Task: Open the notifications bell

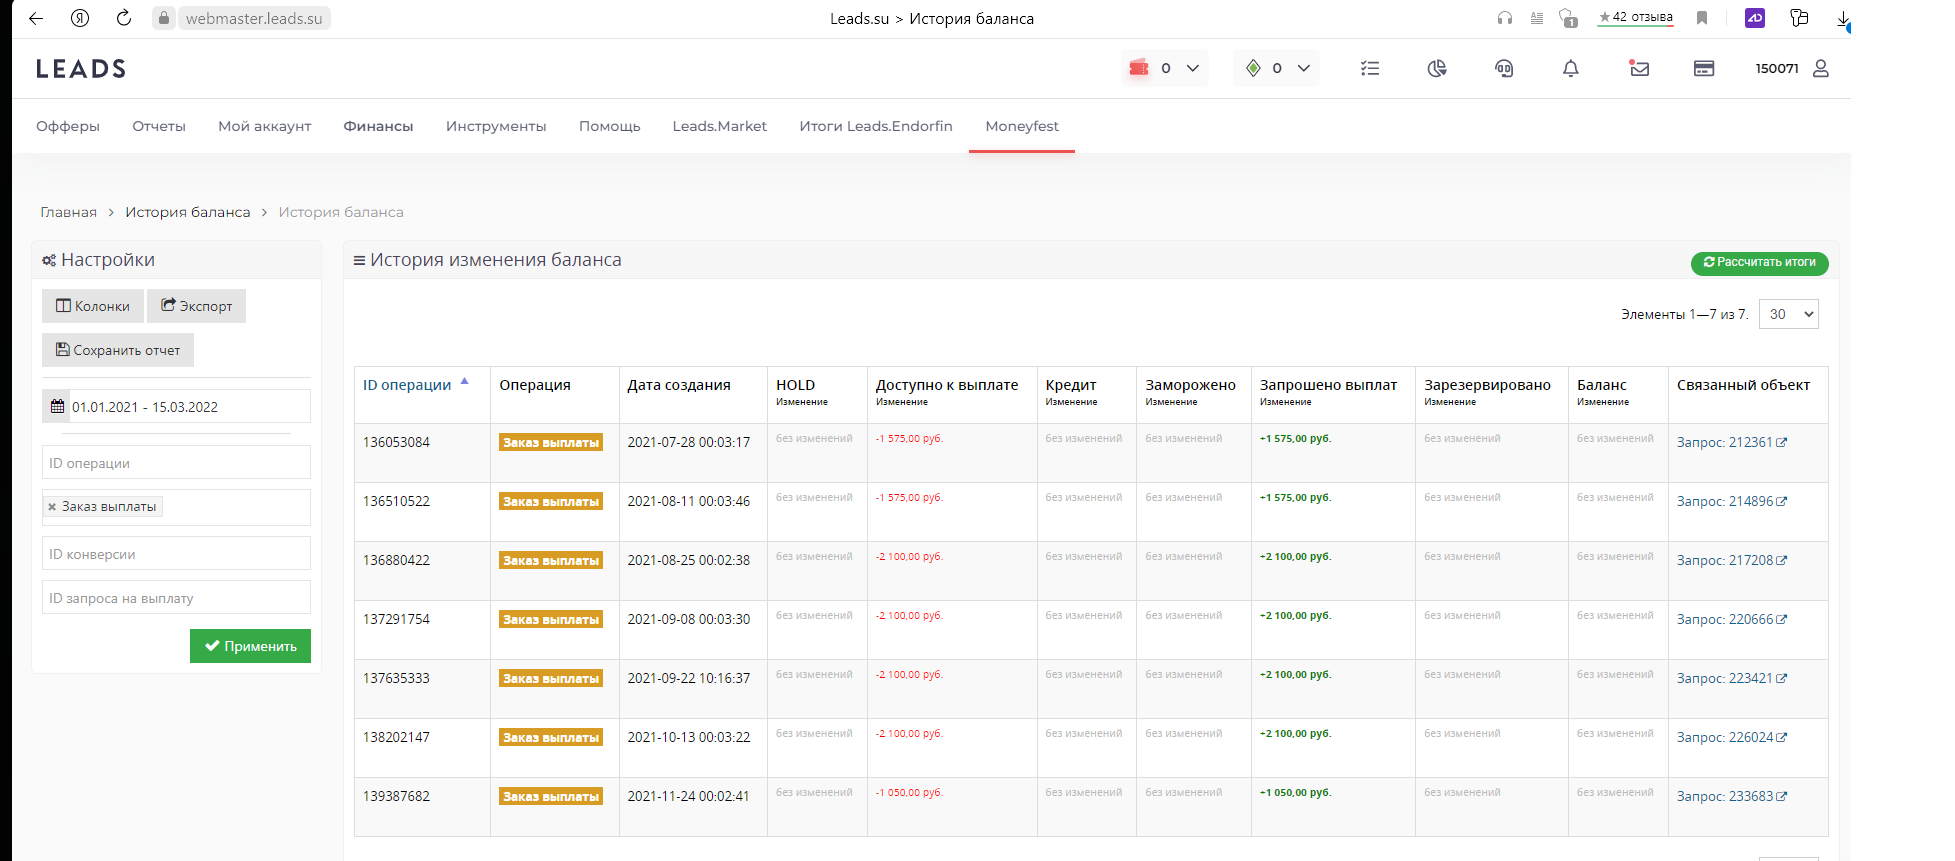Action: click(1570, 68)
